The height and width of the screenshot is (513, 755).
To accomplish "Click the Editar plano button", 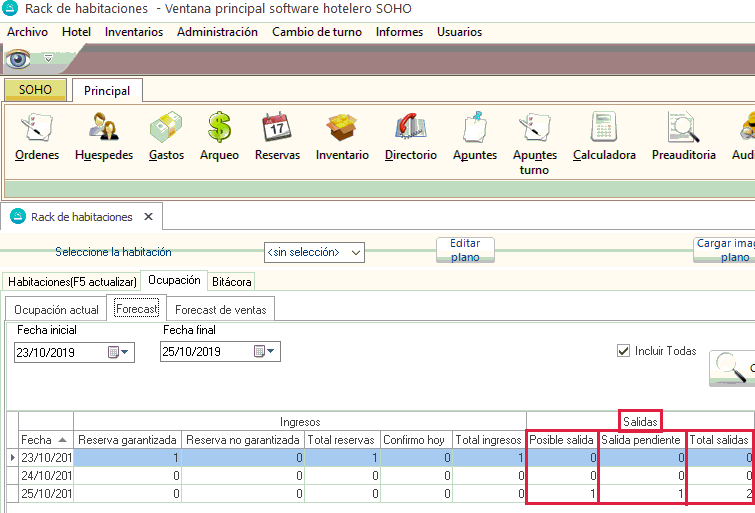I will pos(465,250).
